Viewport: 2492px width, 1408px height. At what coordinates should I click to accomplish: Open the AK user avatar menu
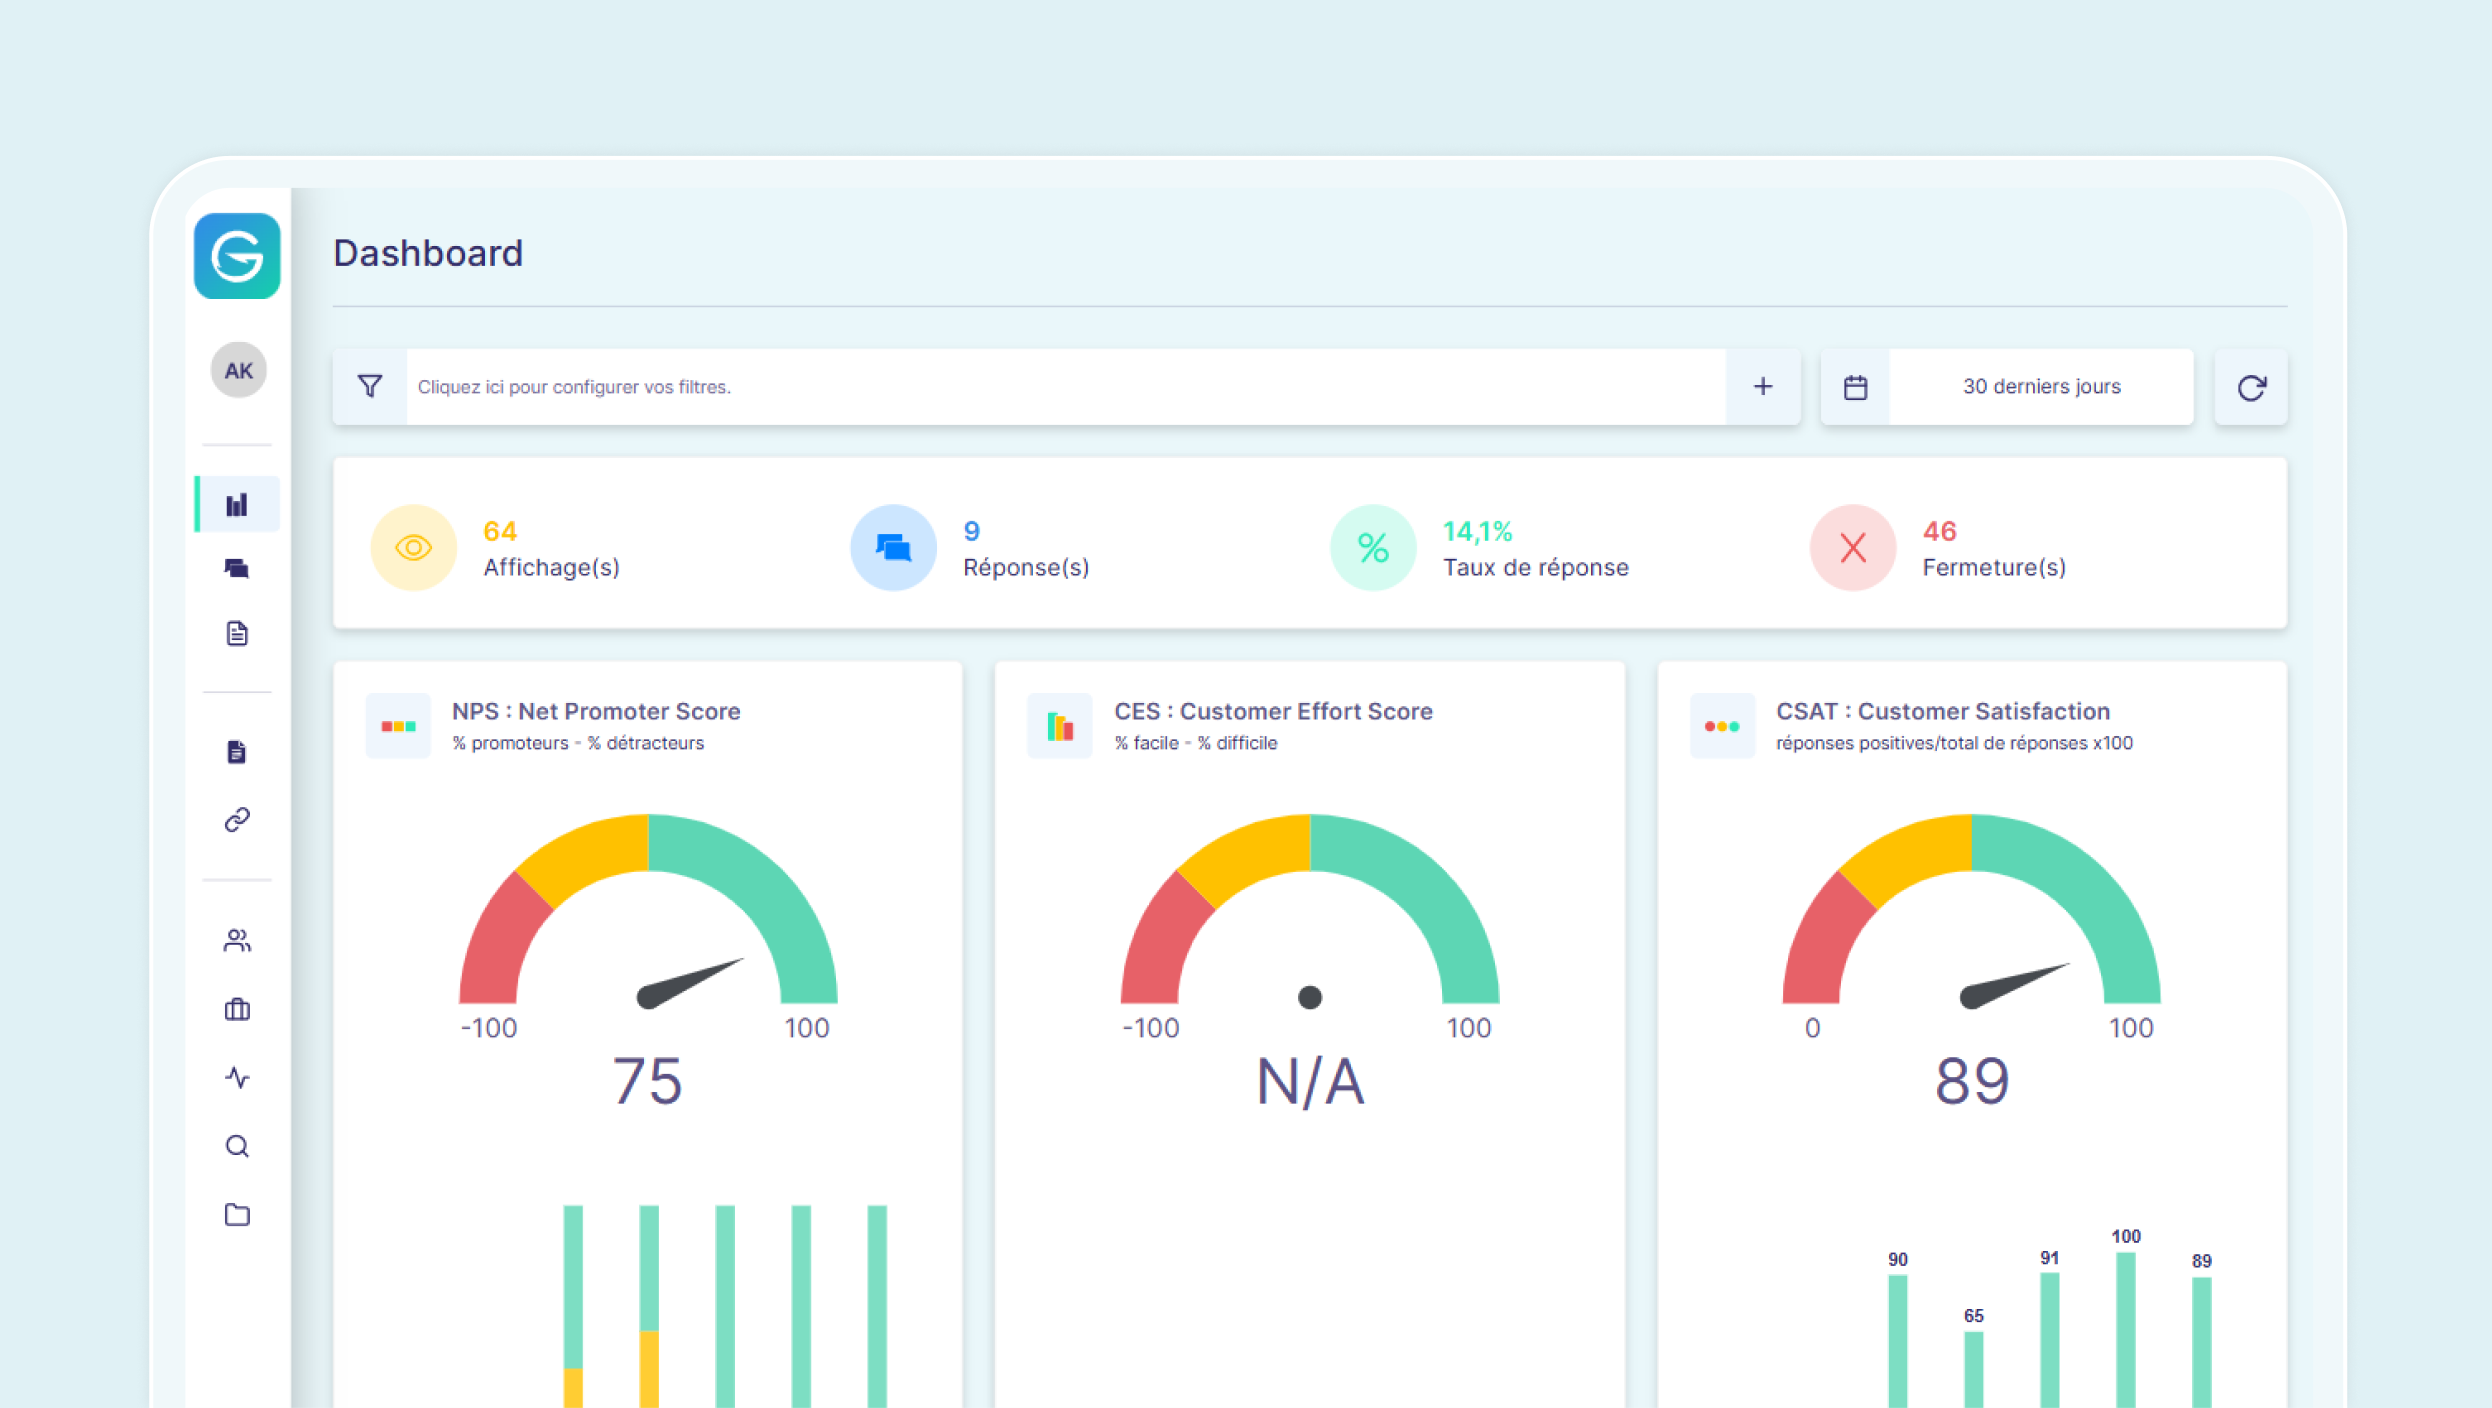click(x=238, y=371)
